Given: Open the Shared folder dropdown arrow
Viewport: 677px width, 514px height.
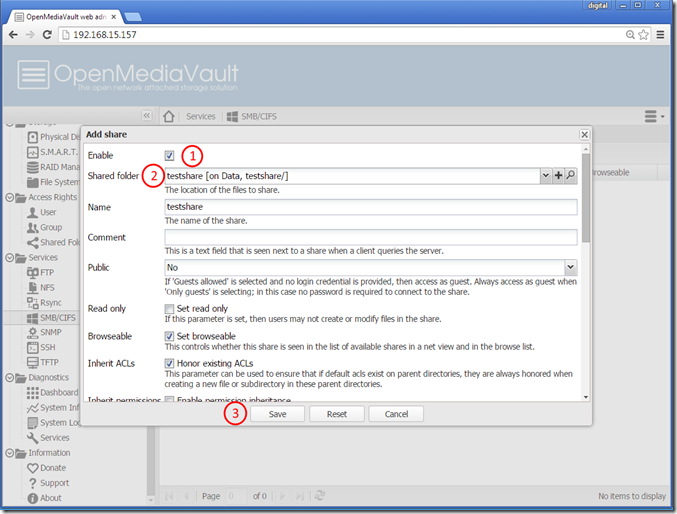Looking at the screenshot, I should [546, 175].
